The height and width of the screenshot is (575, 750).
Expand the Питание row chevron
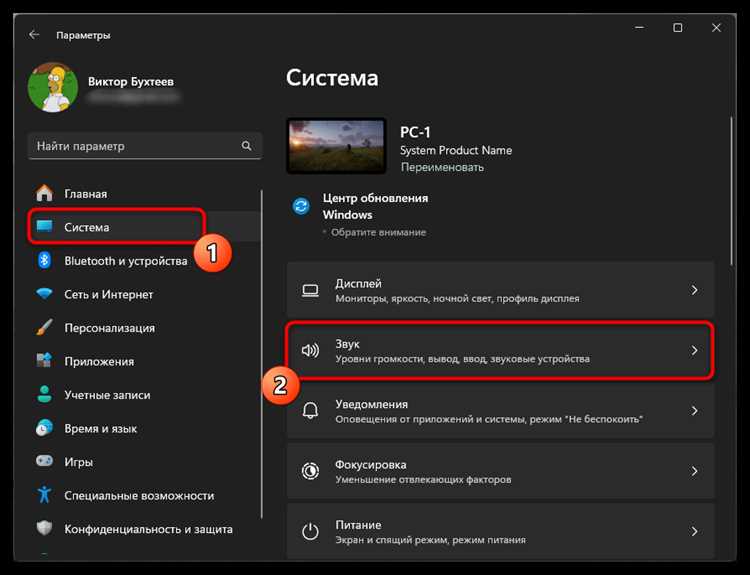[694, 531]
